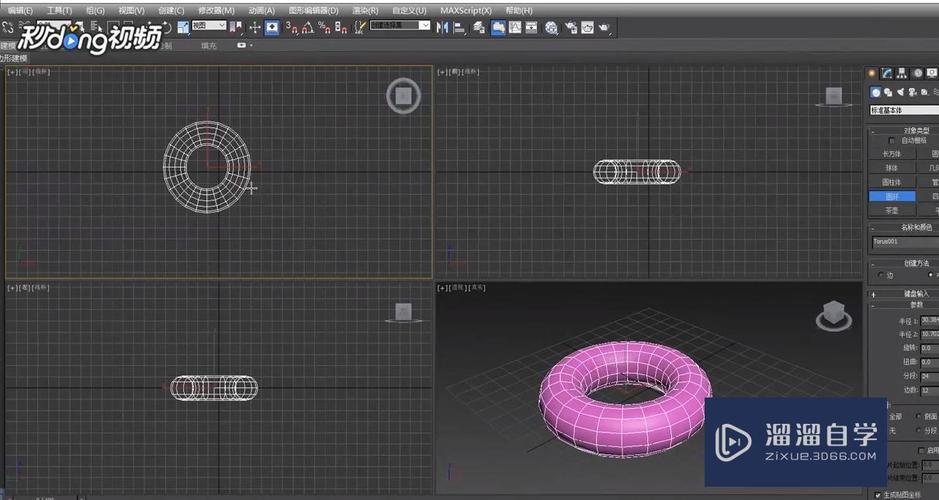Image resolution: width=939 pixels, height=500 pixels.
Task: Toggle the 生成贴图坐标 checkbox
Action: point(879,494)
